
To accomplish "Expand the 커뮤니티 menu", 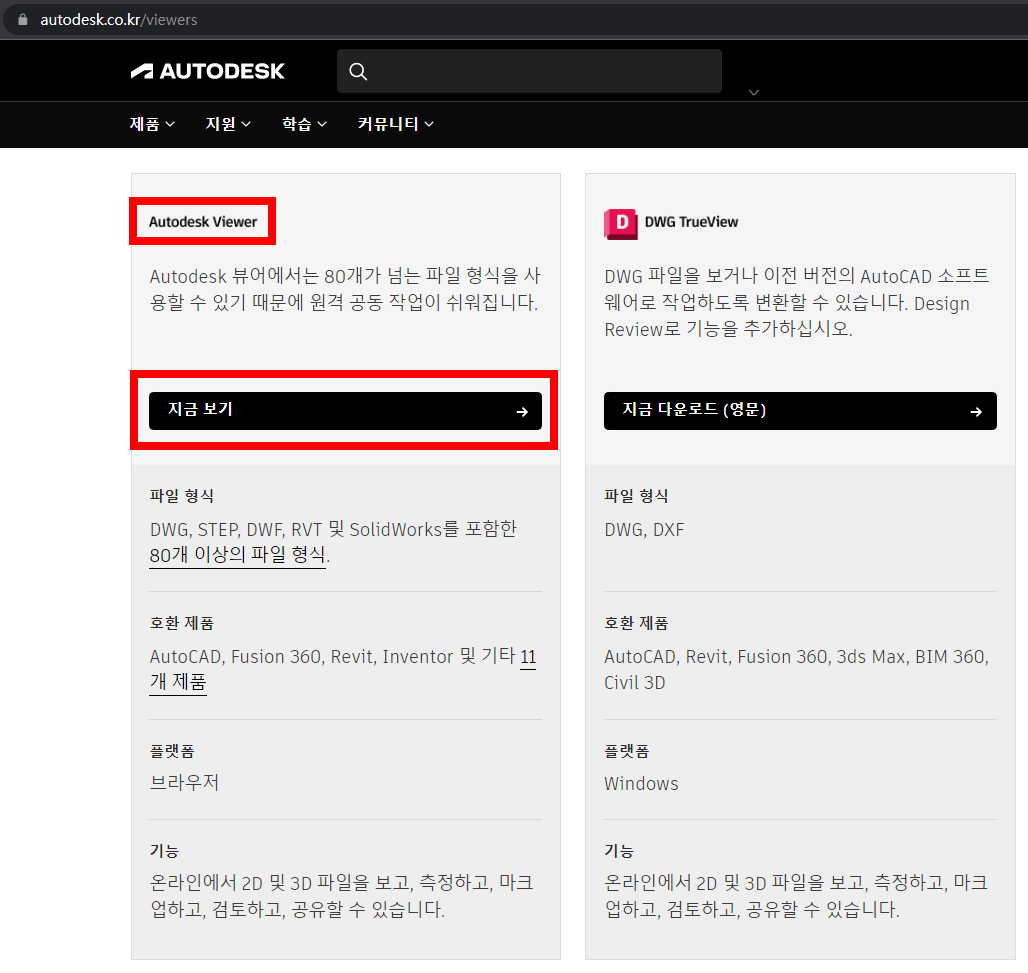I will pos(395,124).
